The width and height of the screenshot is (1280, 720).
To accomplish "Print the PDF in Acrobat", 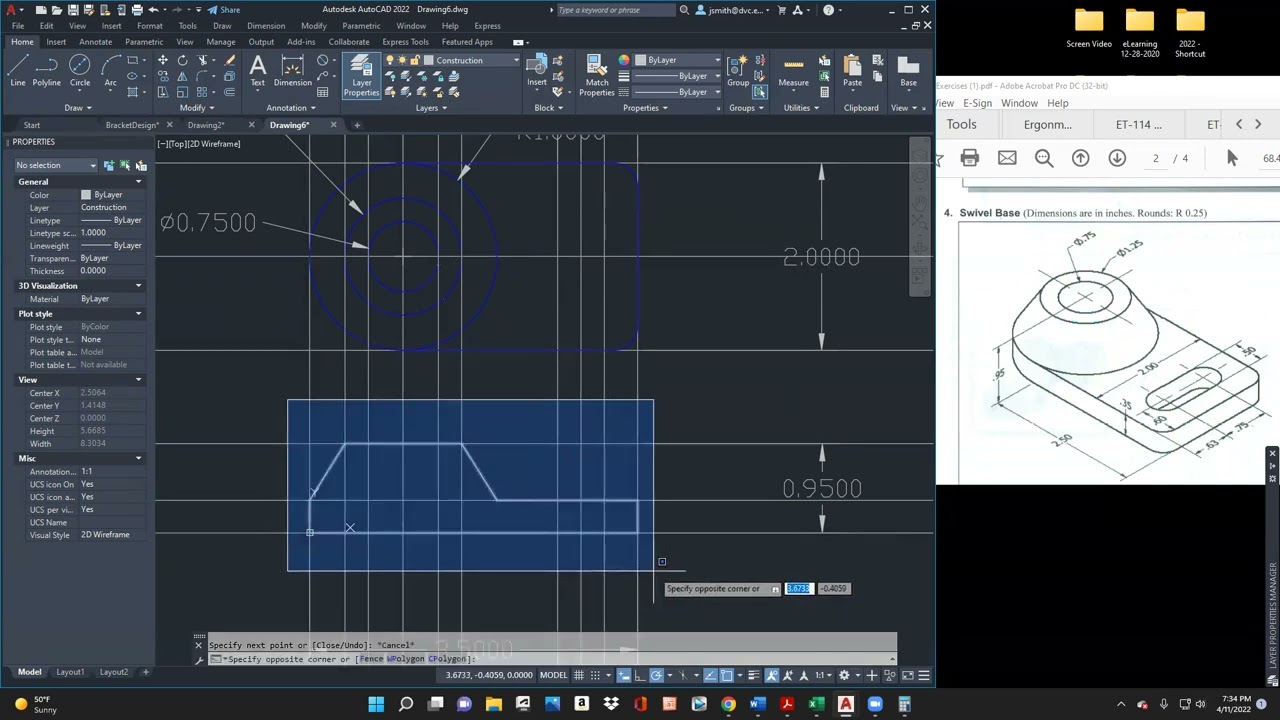I will click(969, 158).
